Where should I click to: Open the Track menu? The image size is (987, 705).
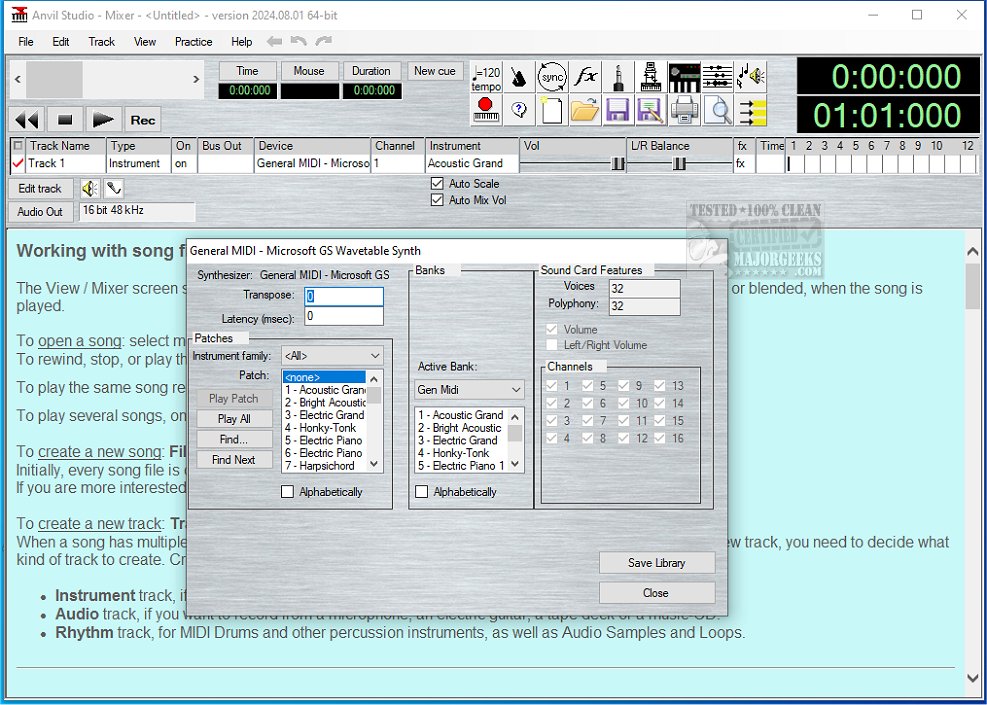point(101,42)
